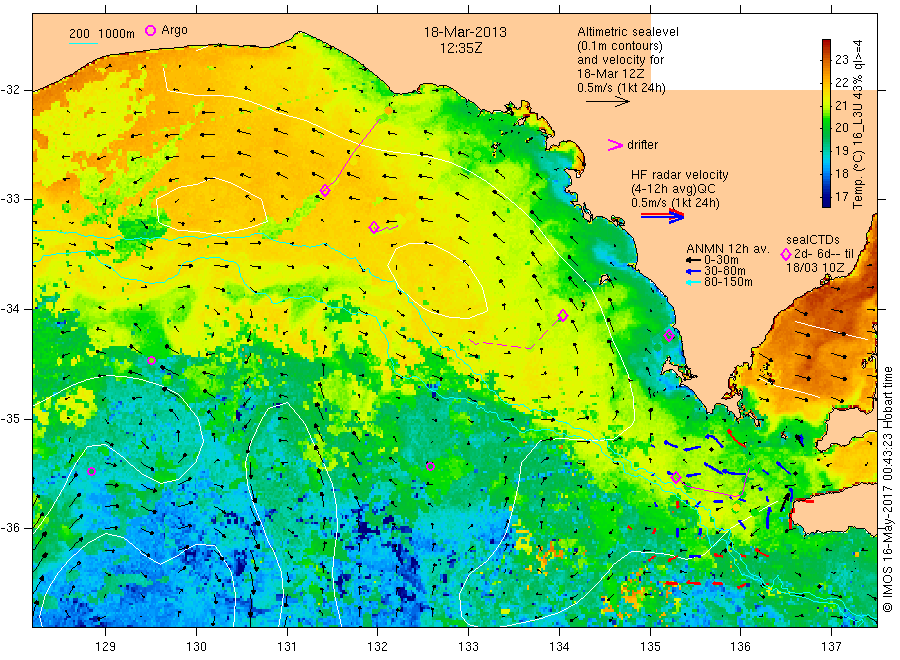Click the black altimetric velocity scale arrow
The width and height of the screenshot is (900, 660).
pos(607,102)
